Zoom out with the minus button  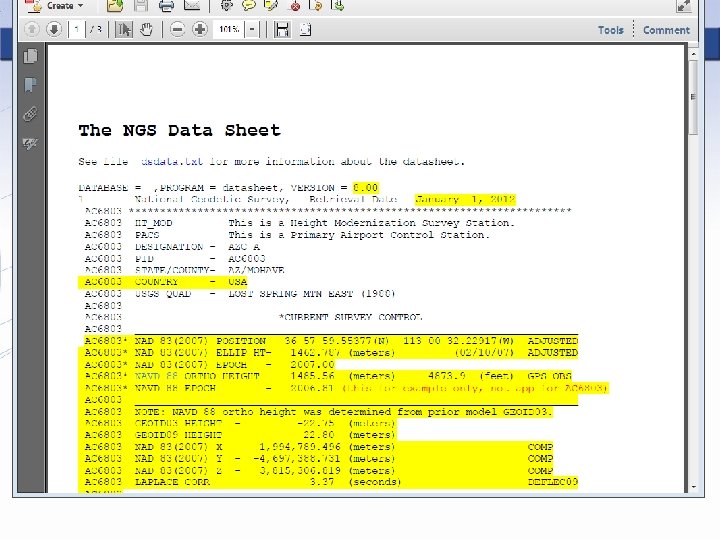pos(177,29)
